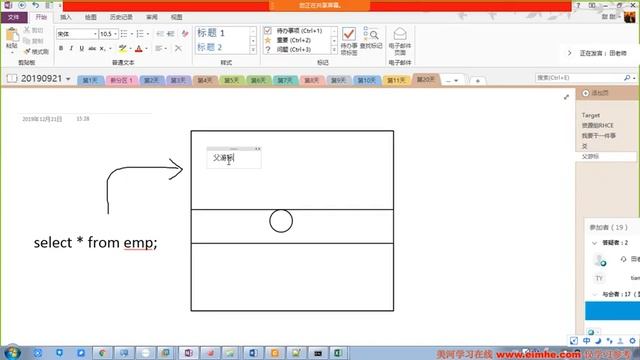Screen dimensions: 640x360
Task: Apply red font color
Action: 139,49
